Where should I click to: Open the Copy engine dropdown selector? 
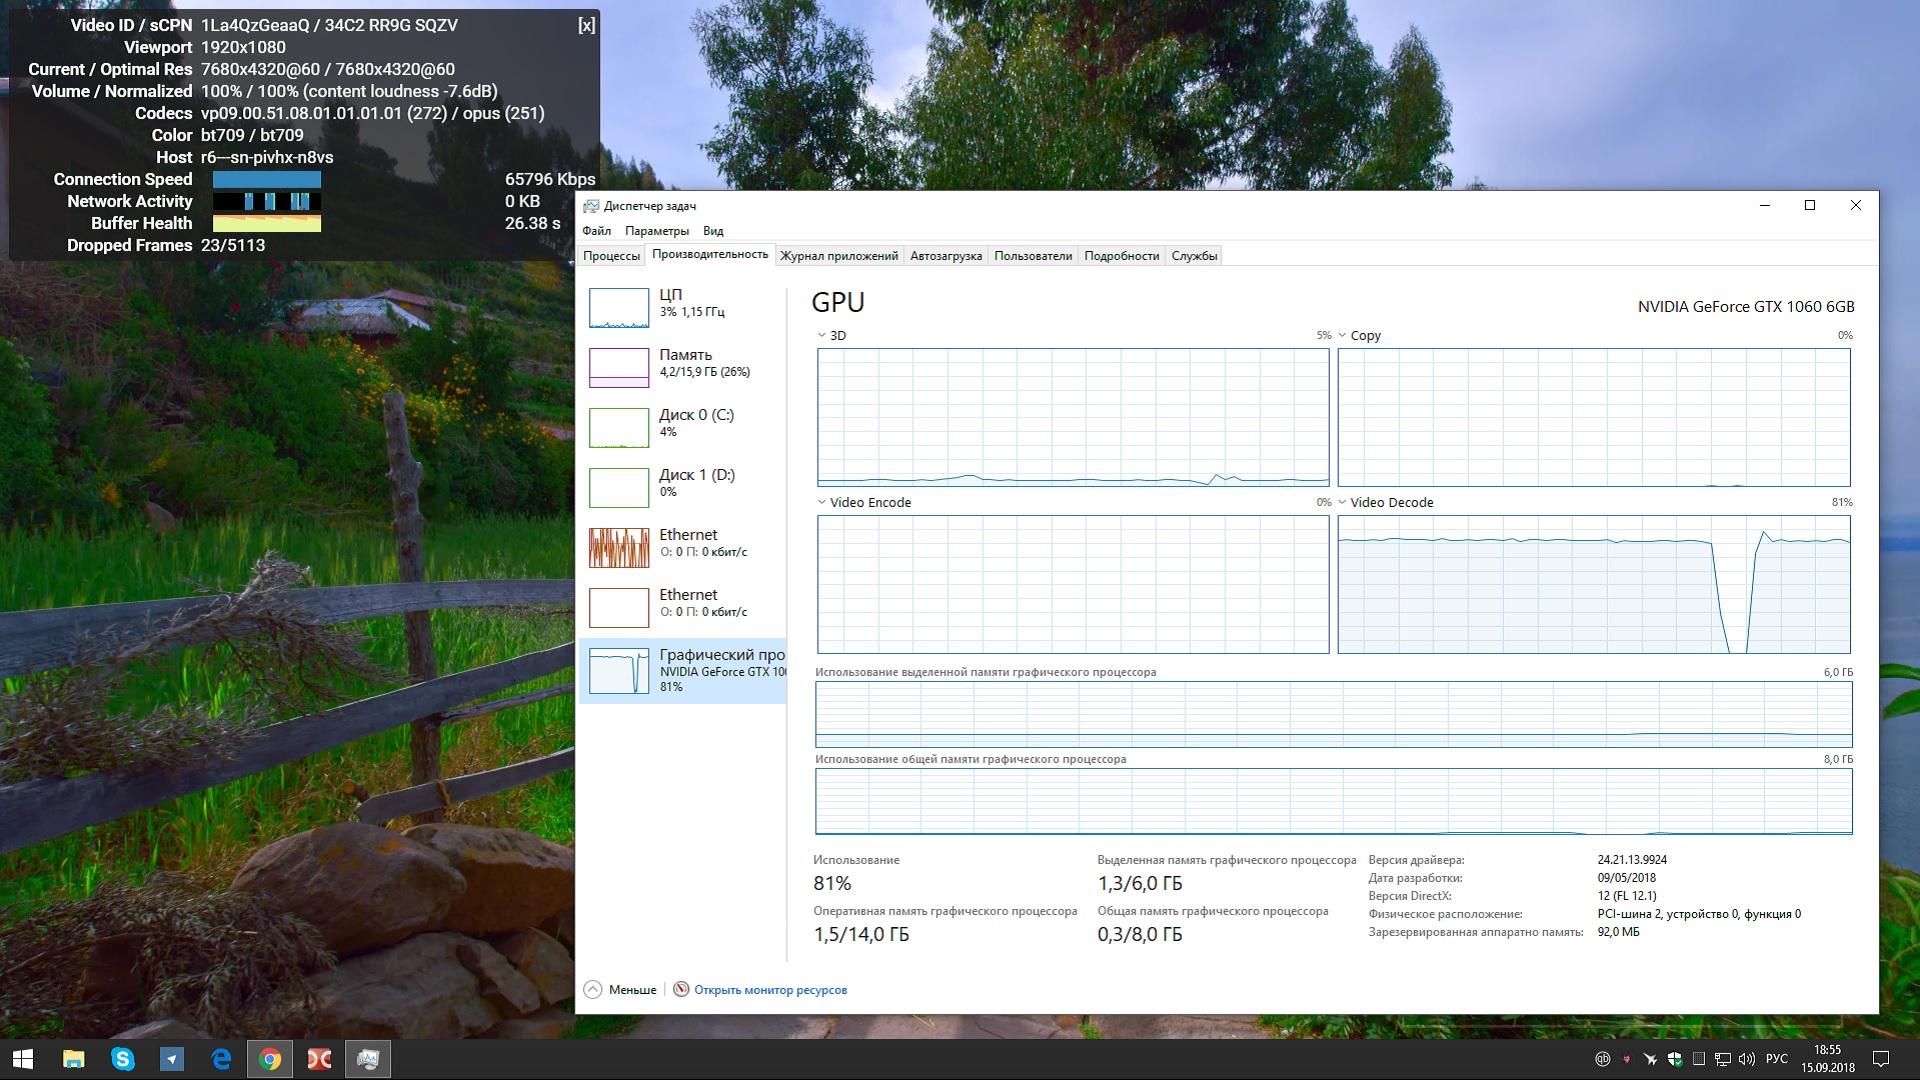pos(1342,336)
